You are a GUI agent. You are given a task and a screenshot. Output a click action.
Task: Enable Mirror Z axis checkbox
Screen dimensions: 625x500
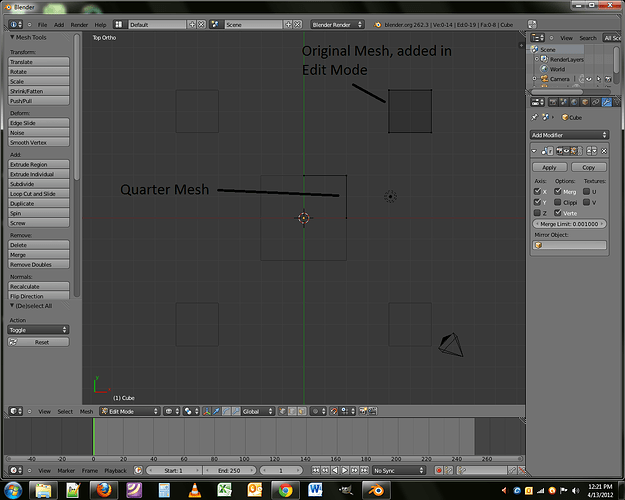[537, 213]
